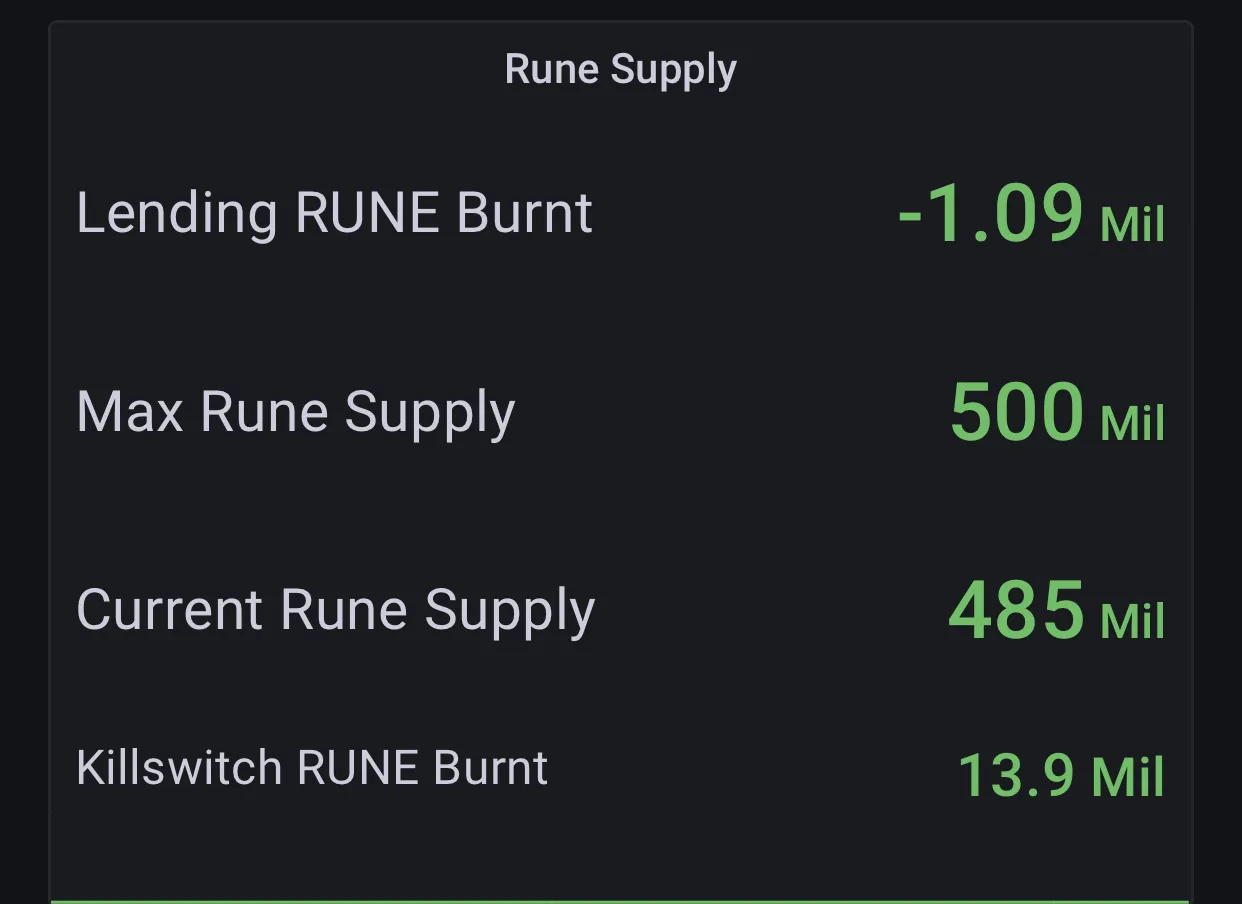Screen dimensions: 1242x904
Task: Click the green bar at the panel bottom
Action: 620,901
